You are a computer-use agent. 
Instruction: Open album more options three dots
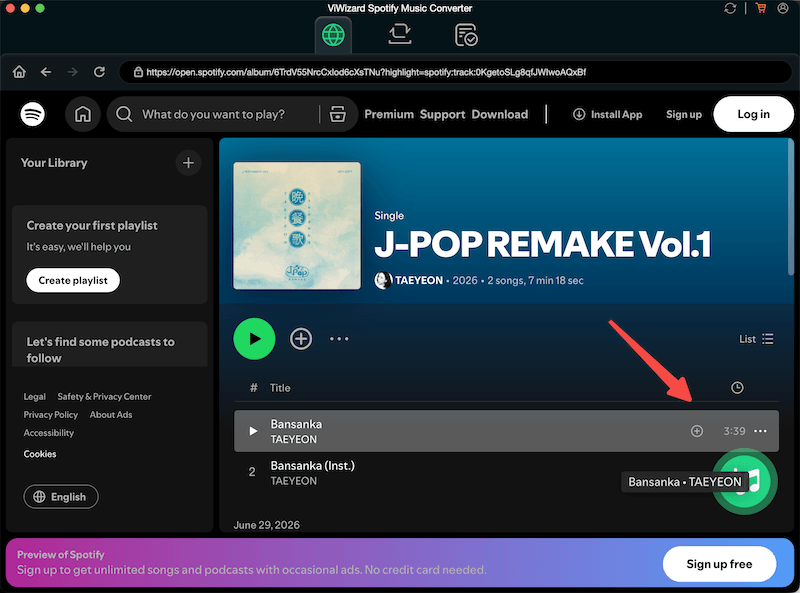pos(339,338)
